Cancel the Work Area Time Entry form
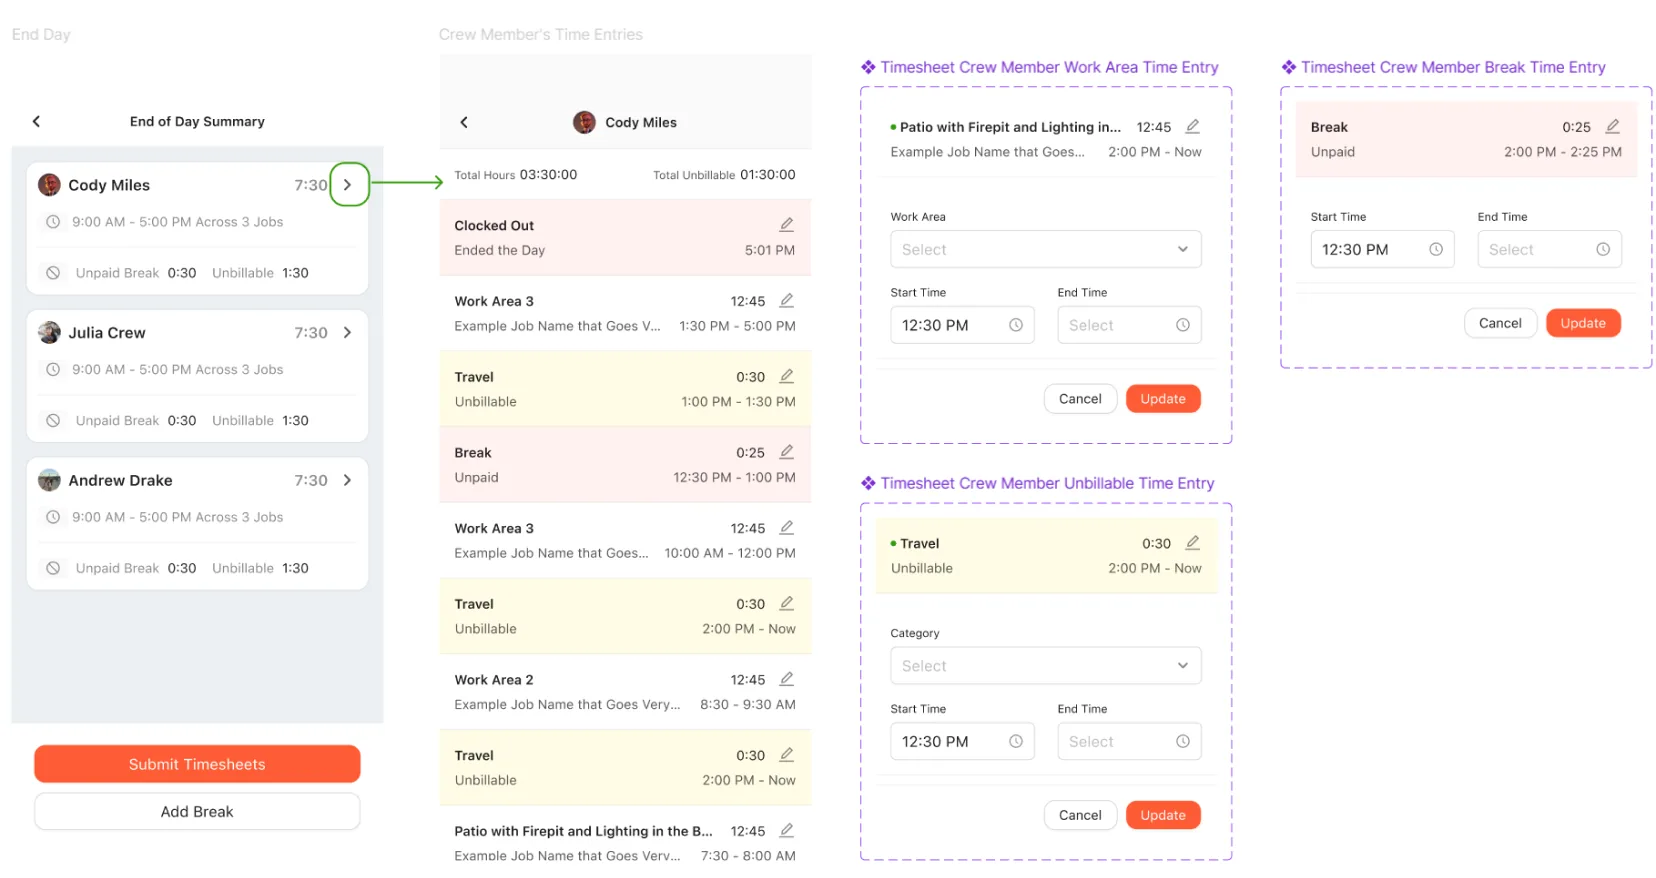The height and width of the screenshot is (878, 1656). click(x=1080, y=399)
